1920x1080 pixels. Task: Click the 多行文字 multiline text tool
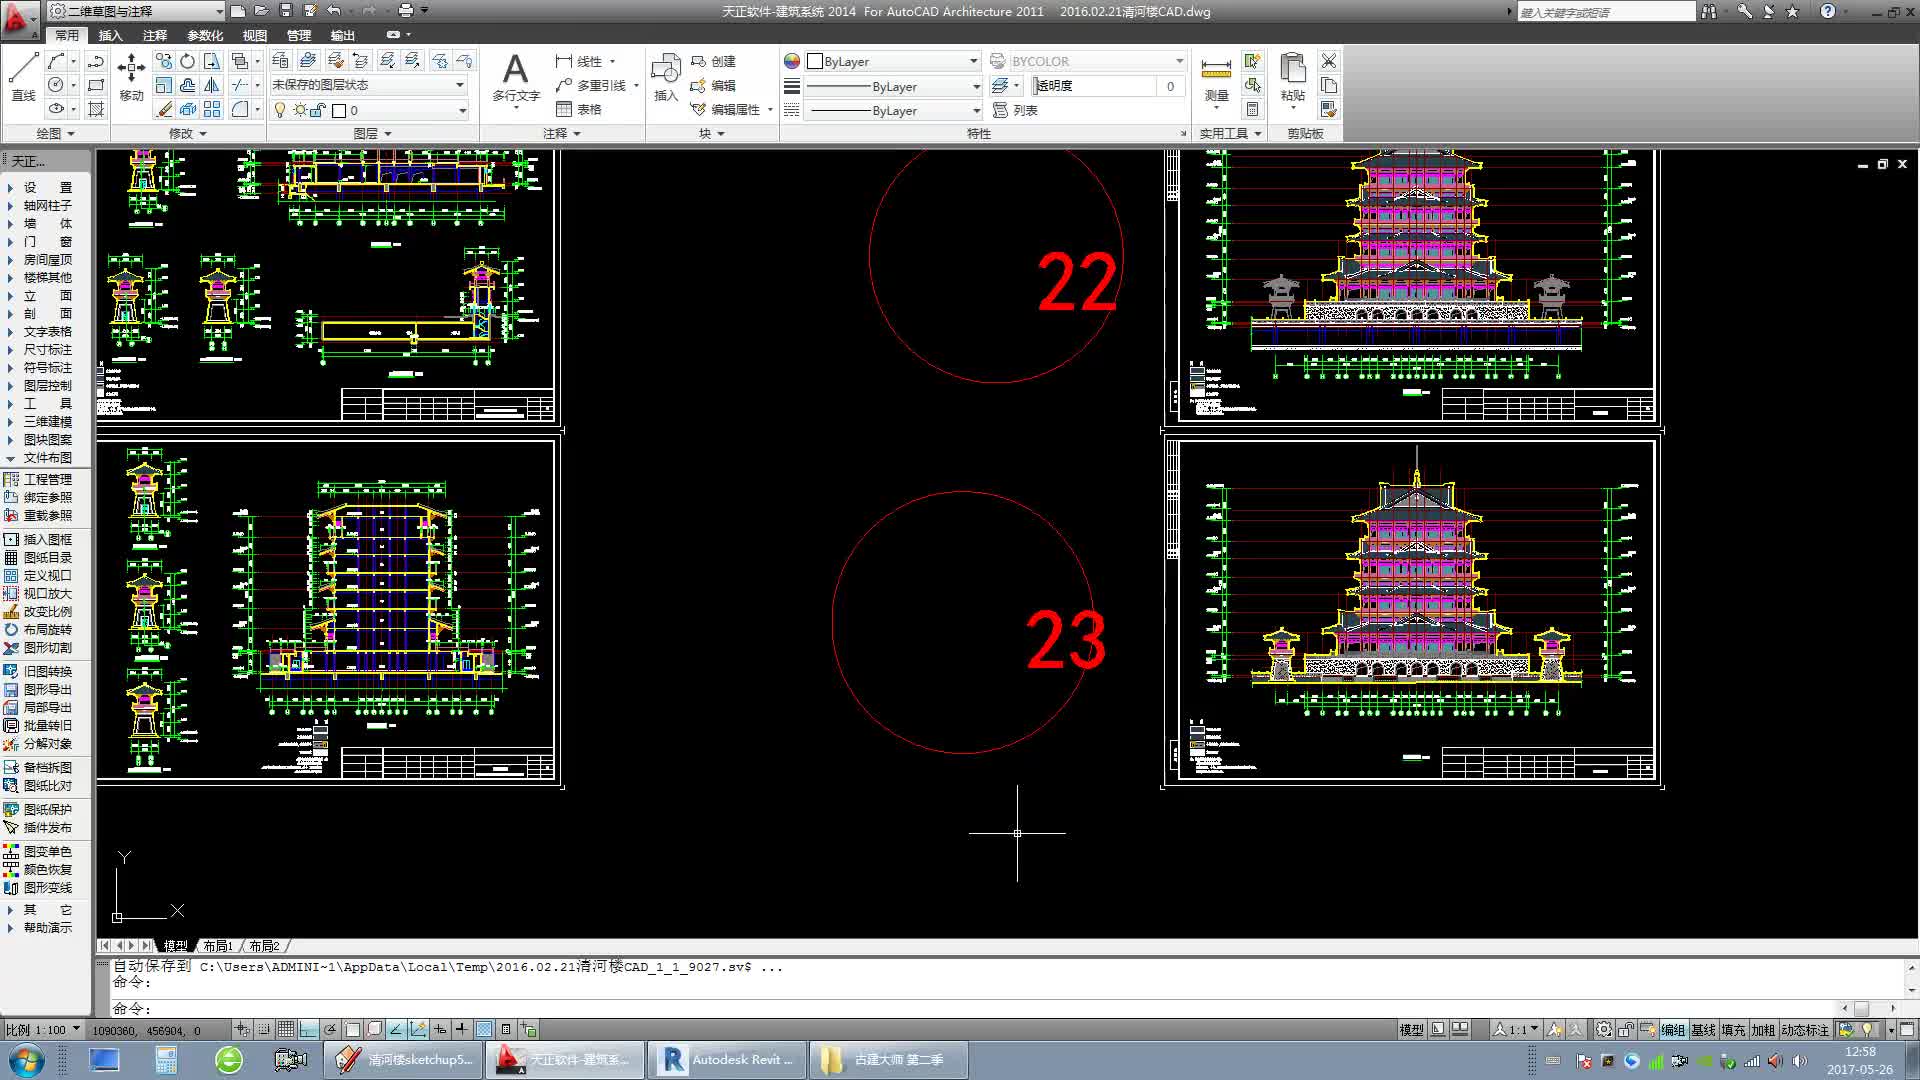[515, 76]
